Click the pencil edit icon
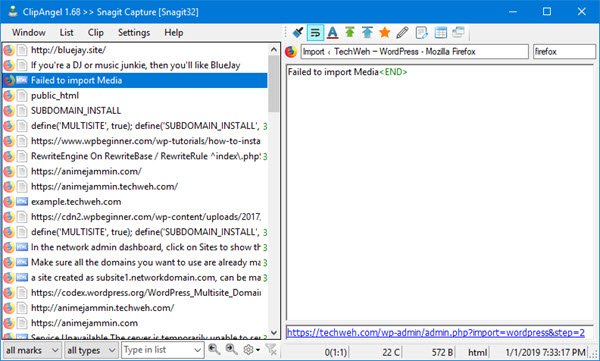Image resolution: width=600 pixels, height=361 pixels. (x=402, y=33)
